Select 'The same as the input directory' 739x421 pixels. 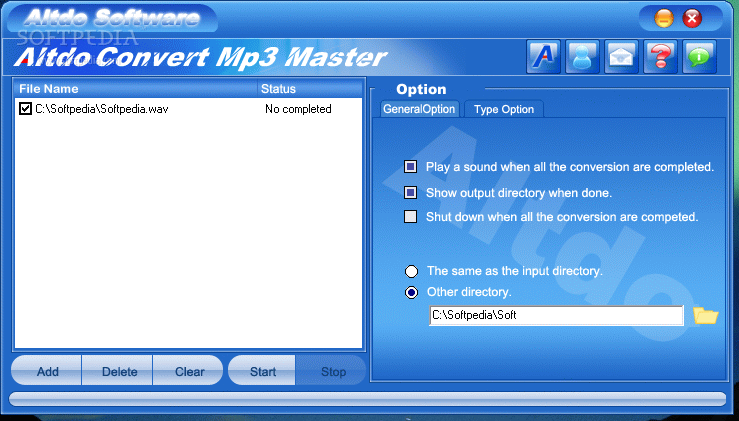click(x=411, y=271)
